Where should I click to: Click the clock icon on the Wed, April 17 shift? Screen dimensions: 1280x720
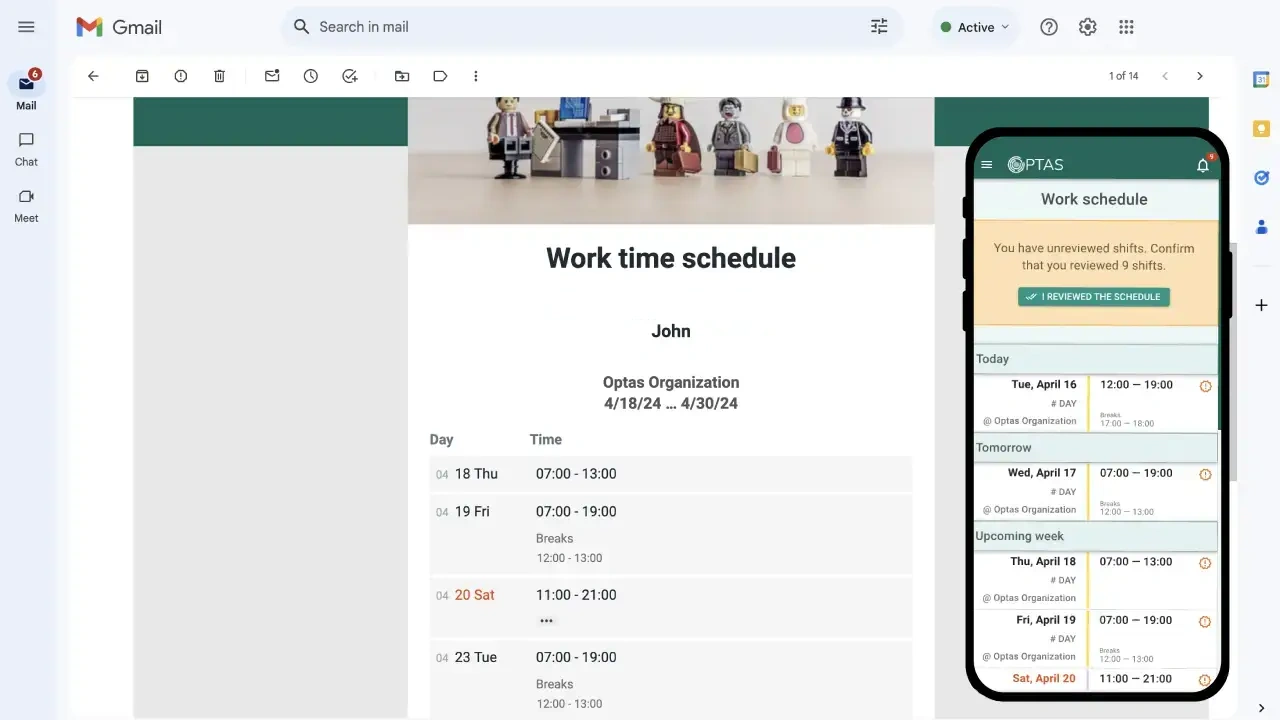coord(1205,474)
